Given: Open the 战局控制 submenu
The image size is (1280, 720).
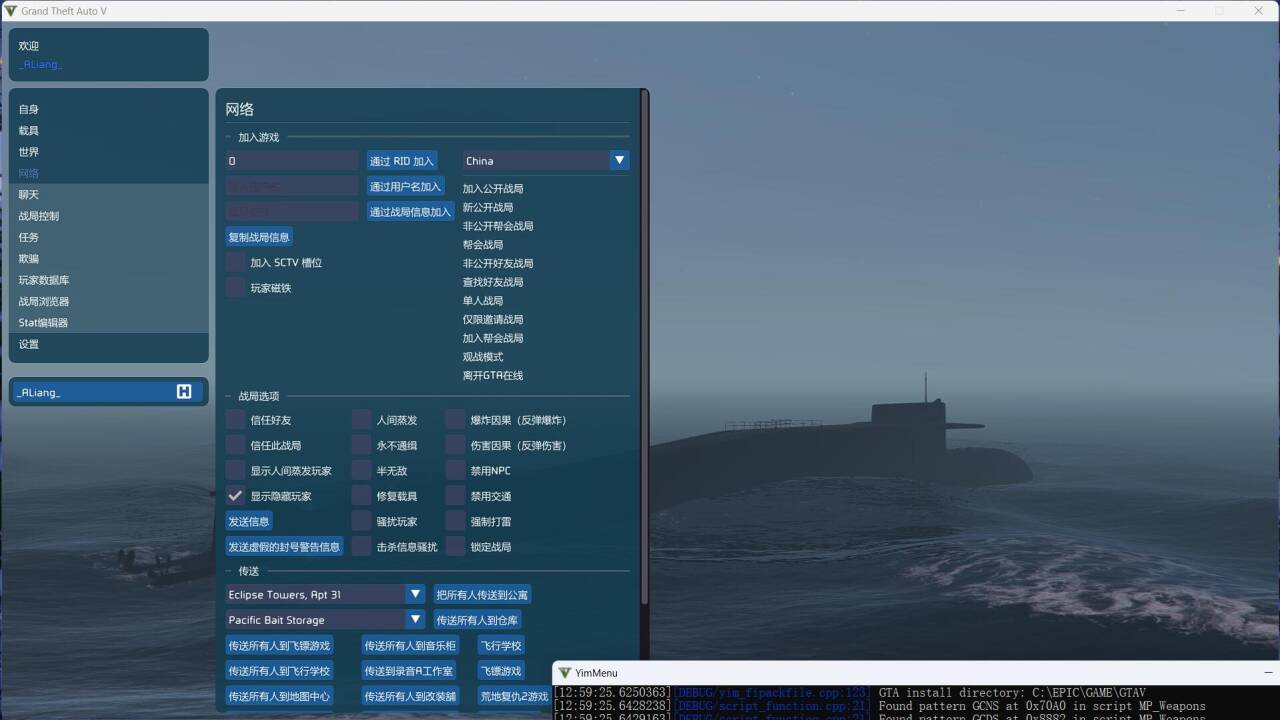Looking at the screenshot, I should (x=109, y=216).
